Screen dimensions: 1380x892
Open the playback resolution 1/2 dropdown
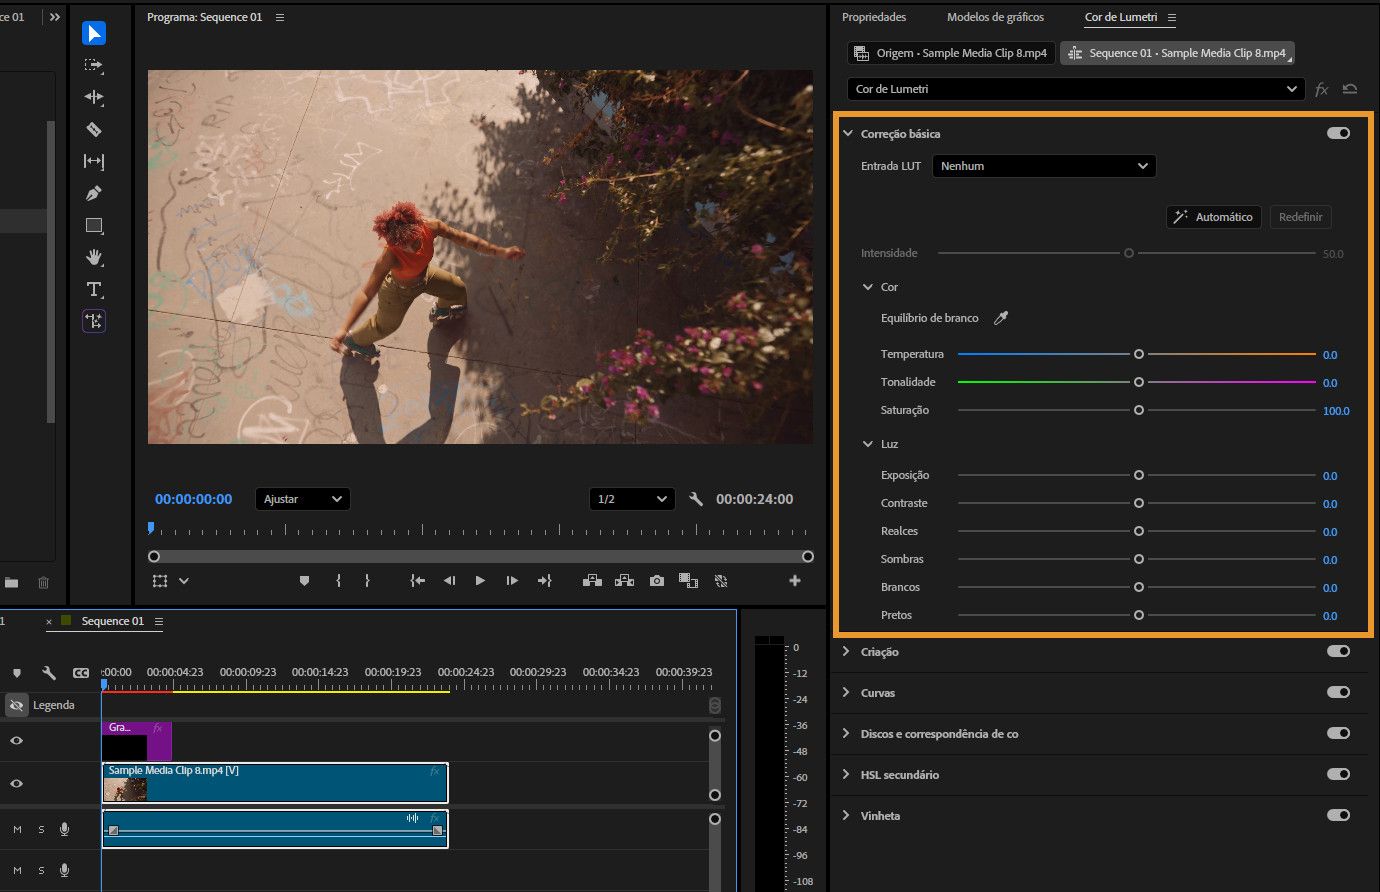coord(631,498)
